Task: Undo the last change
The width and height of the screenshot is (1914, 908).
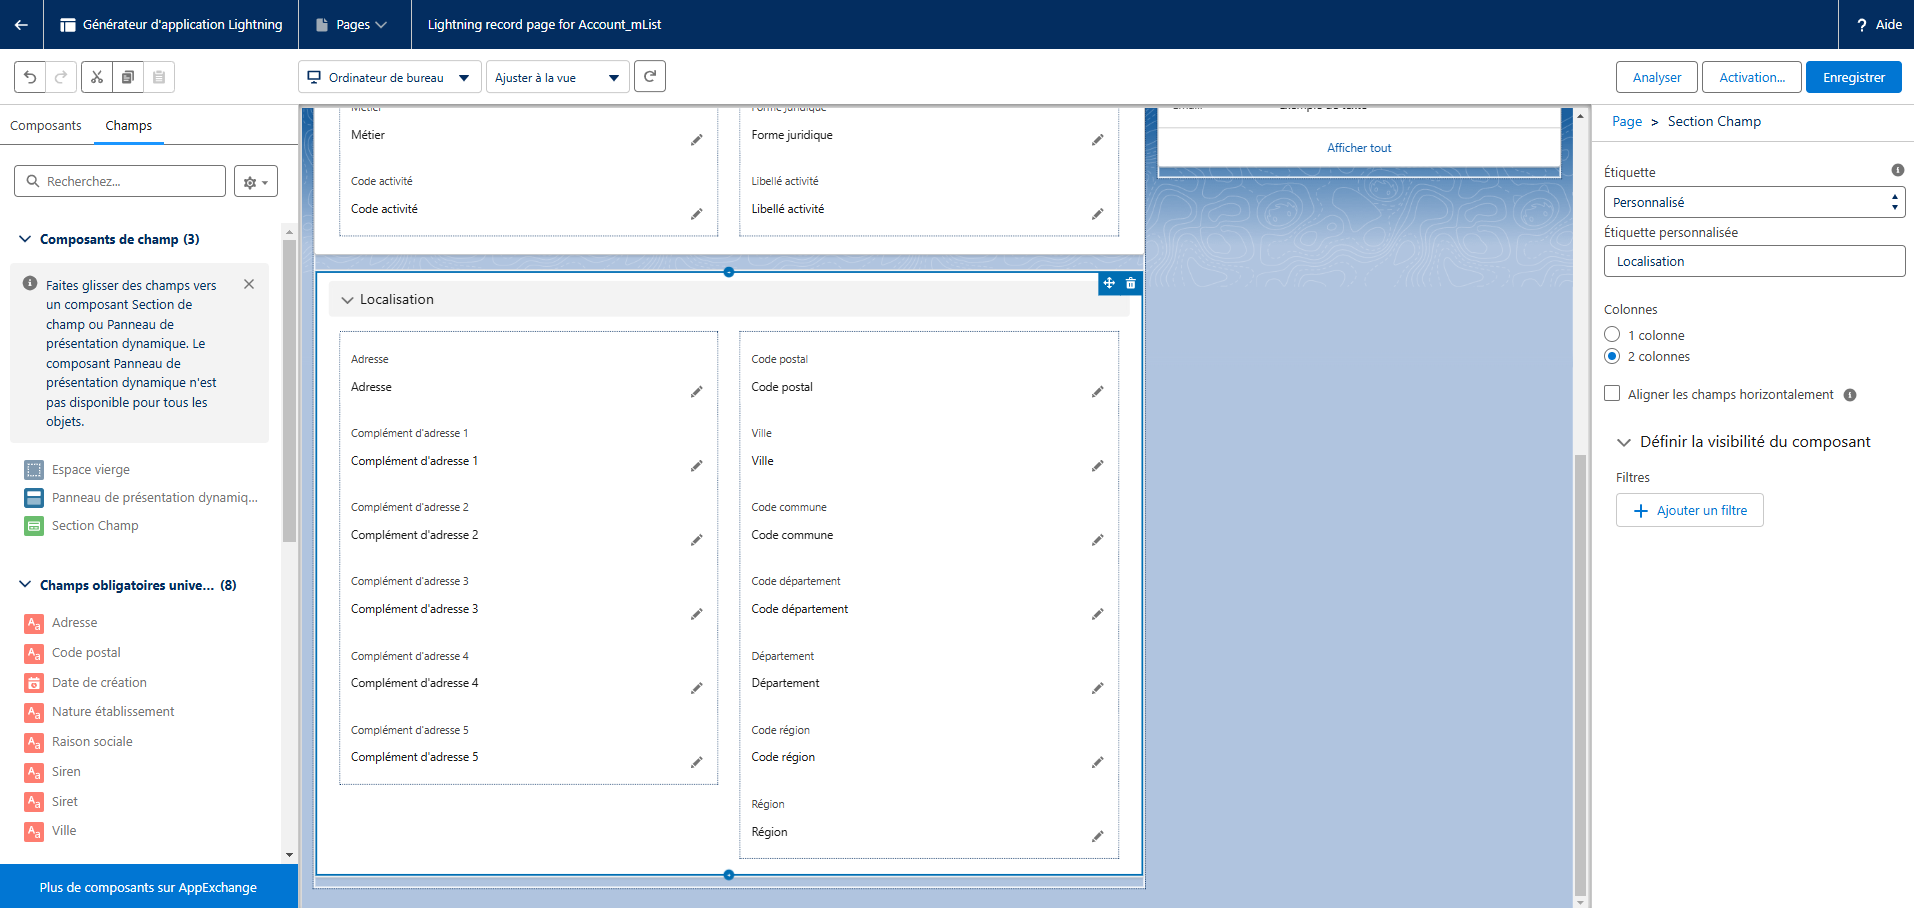Action: coord(30,77)
